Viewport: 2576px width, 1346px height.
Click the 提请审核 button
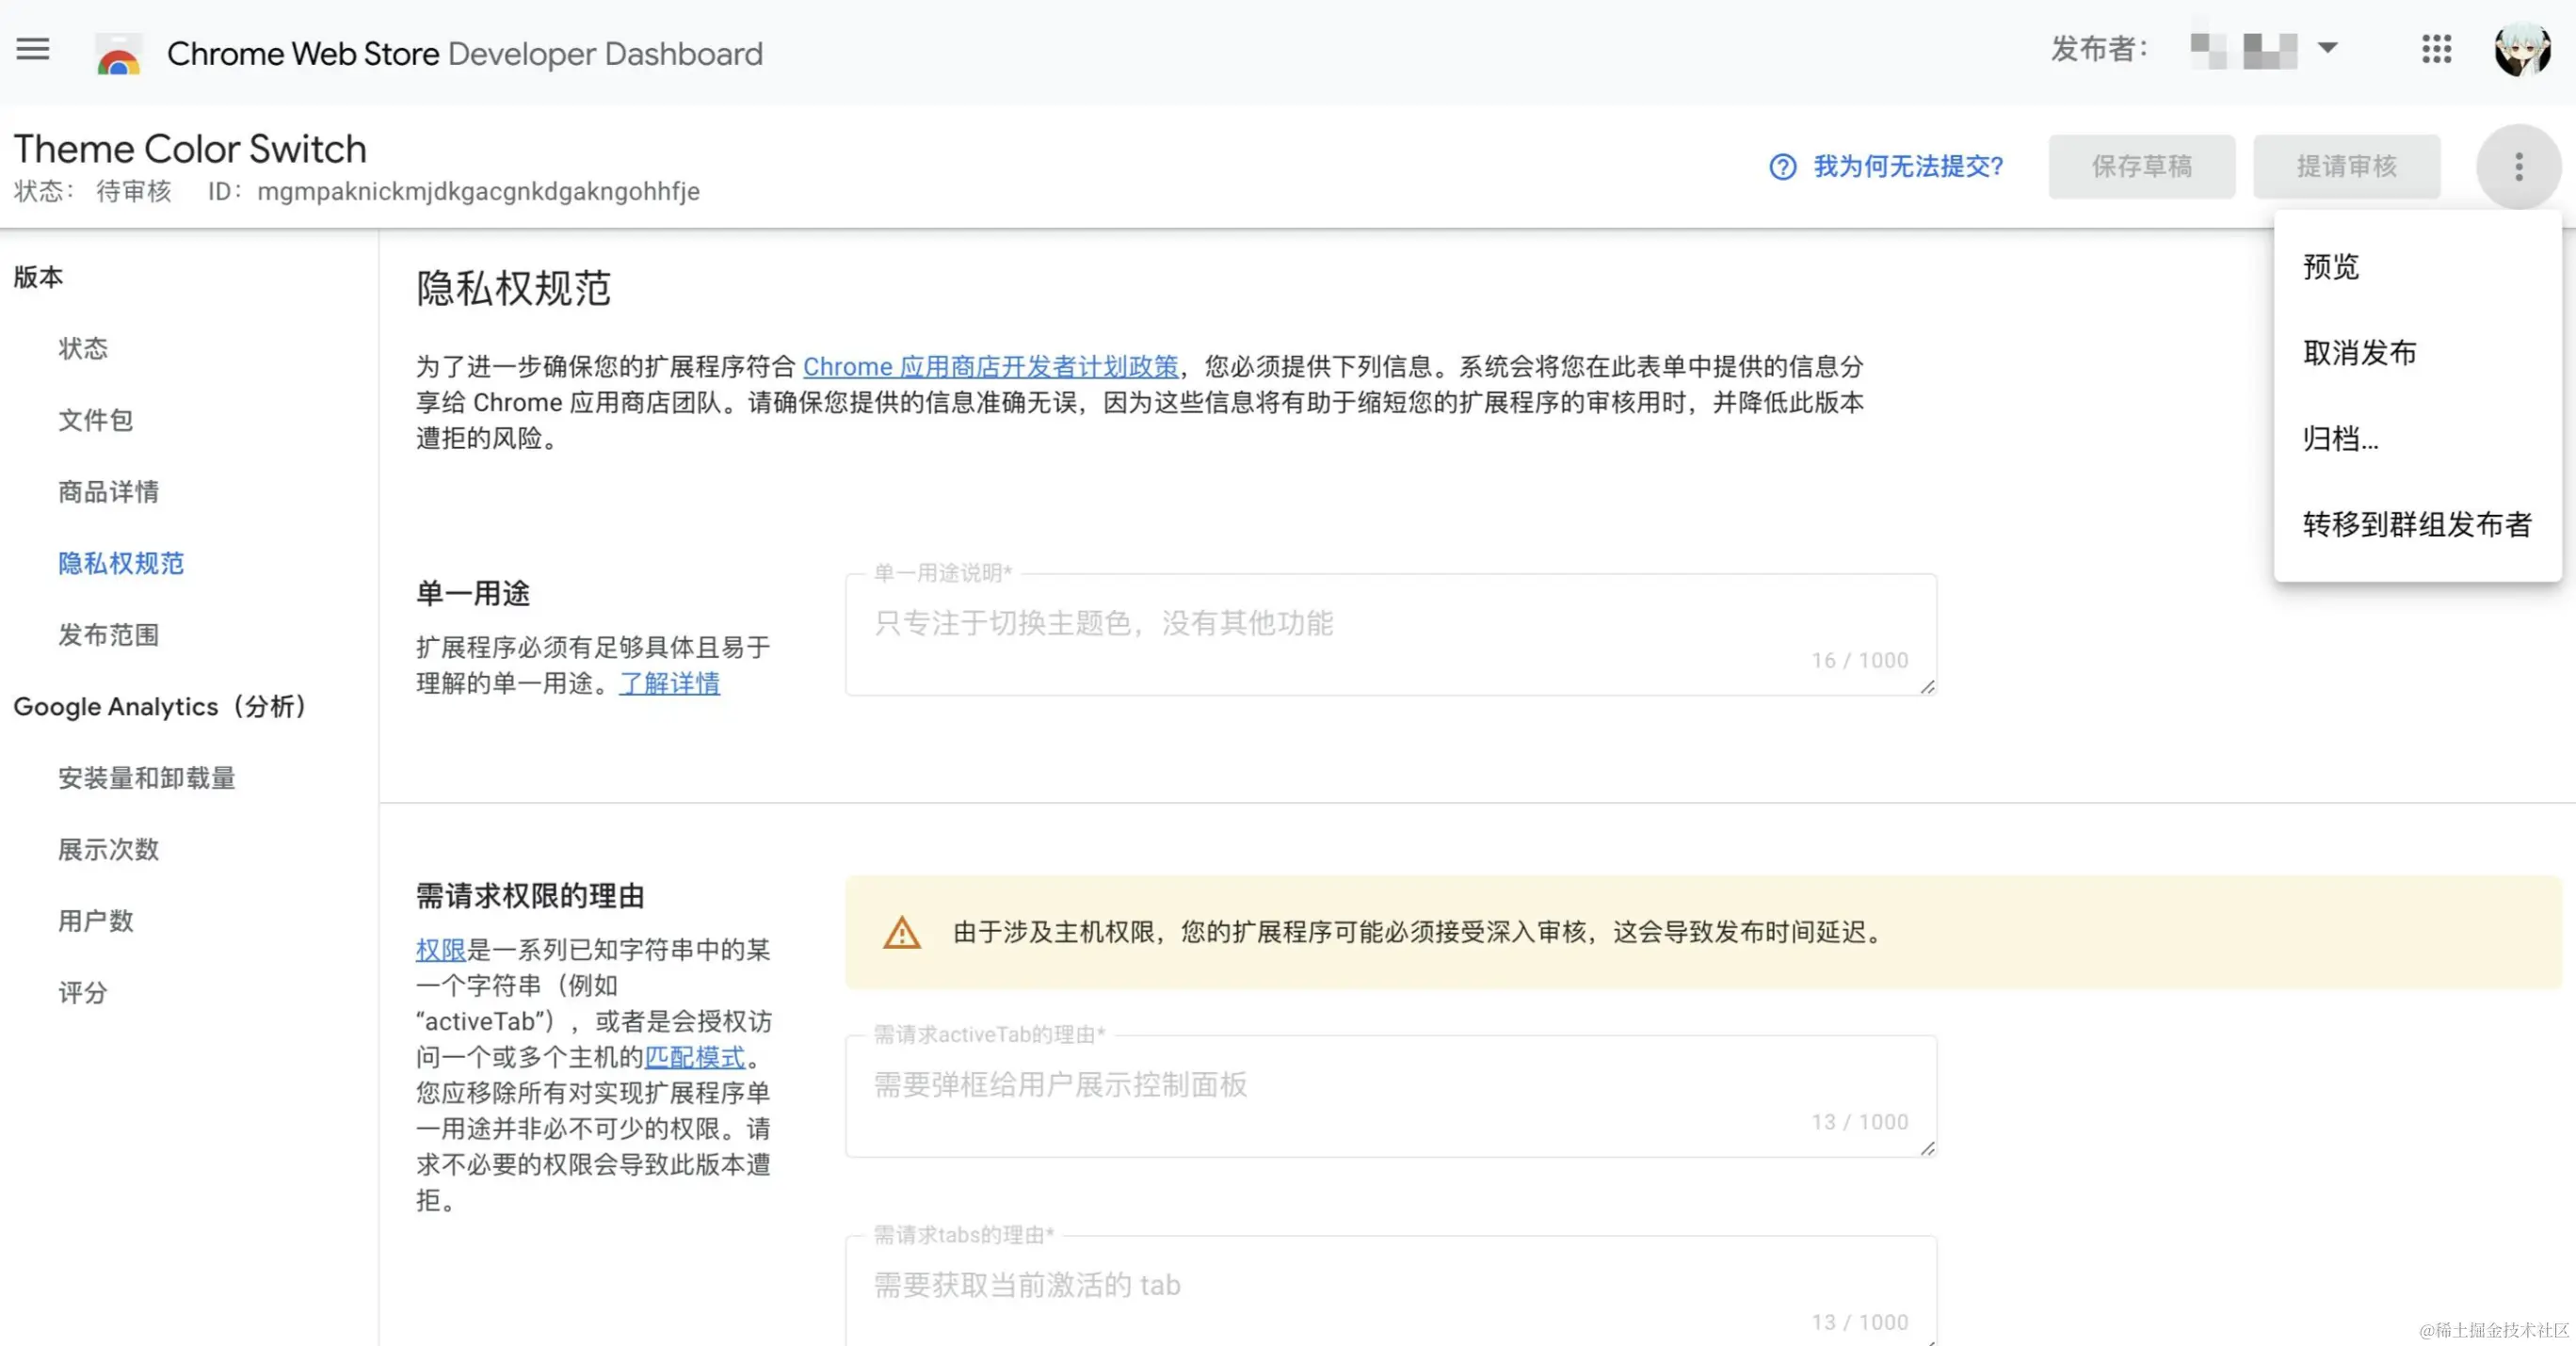click(x=2346, y=167)
